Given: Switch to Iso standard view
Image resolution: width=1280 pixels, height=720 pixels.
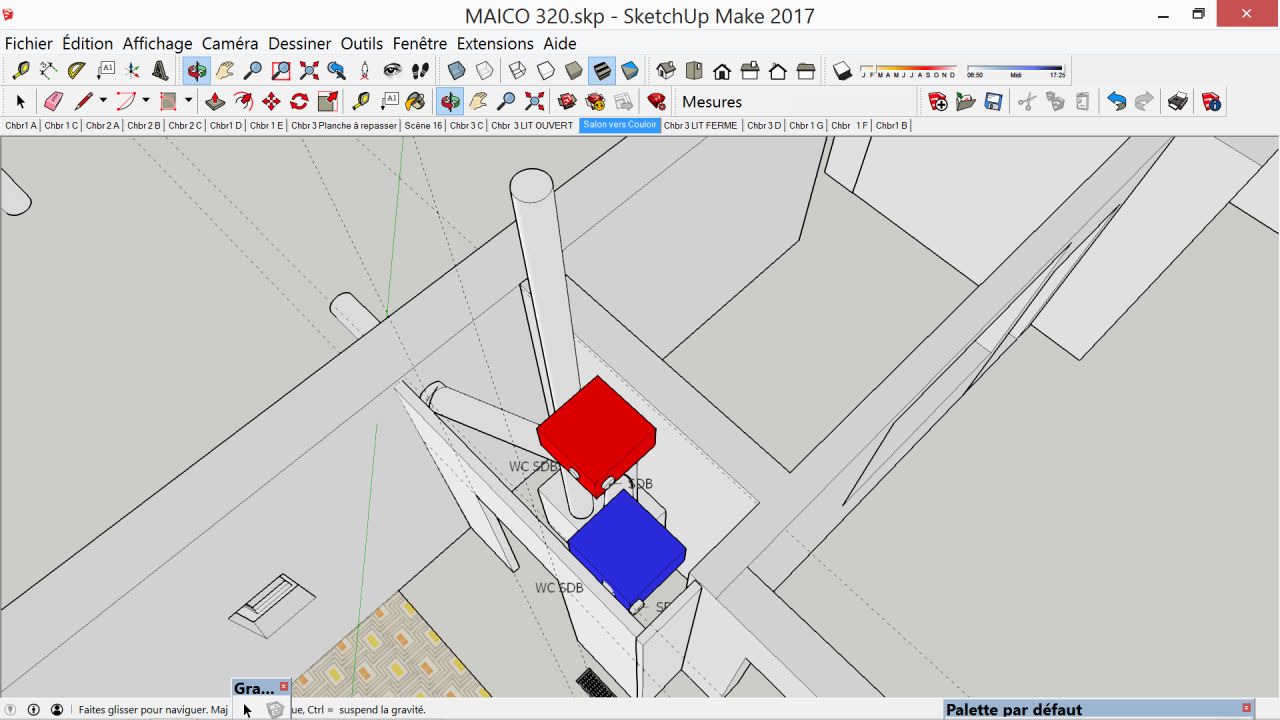Looking at the screenshot, I should (x=666, y=70).
